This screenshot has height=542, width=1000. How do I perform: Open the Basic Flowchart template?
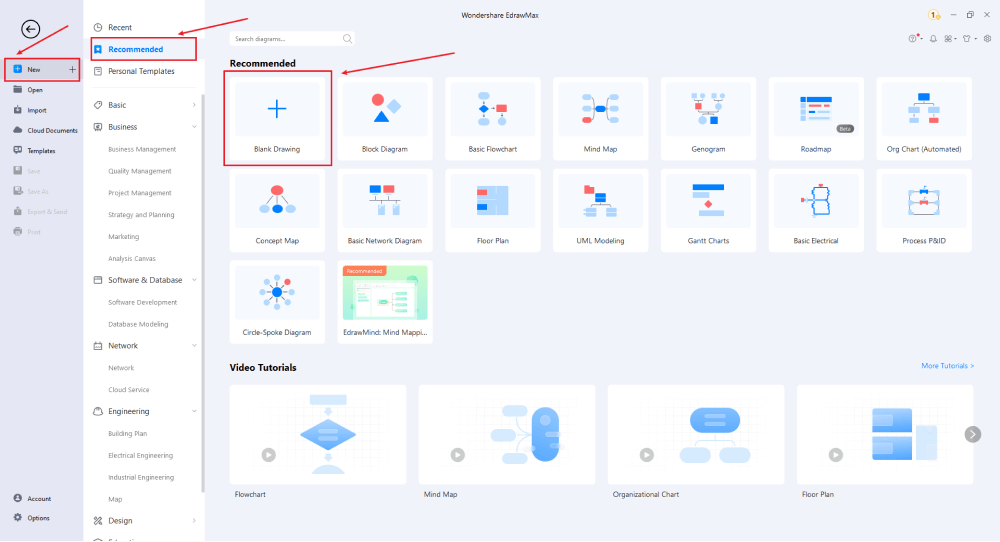(x=493, y=119)
